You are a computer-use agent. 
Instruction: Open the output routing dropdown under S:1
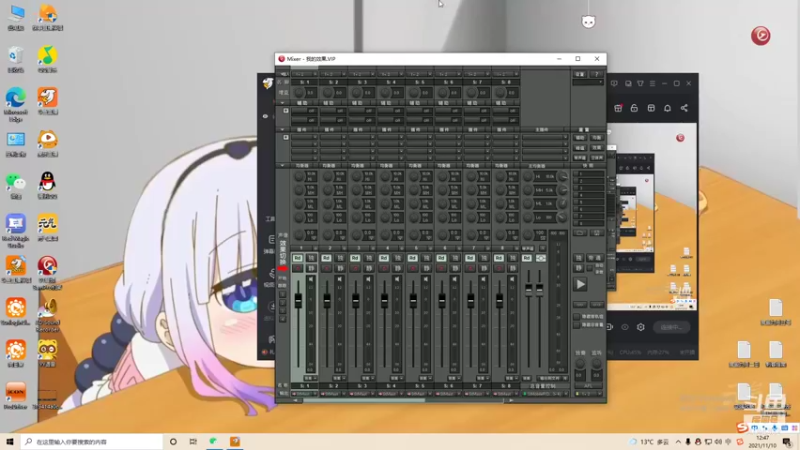[304, 394]
